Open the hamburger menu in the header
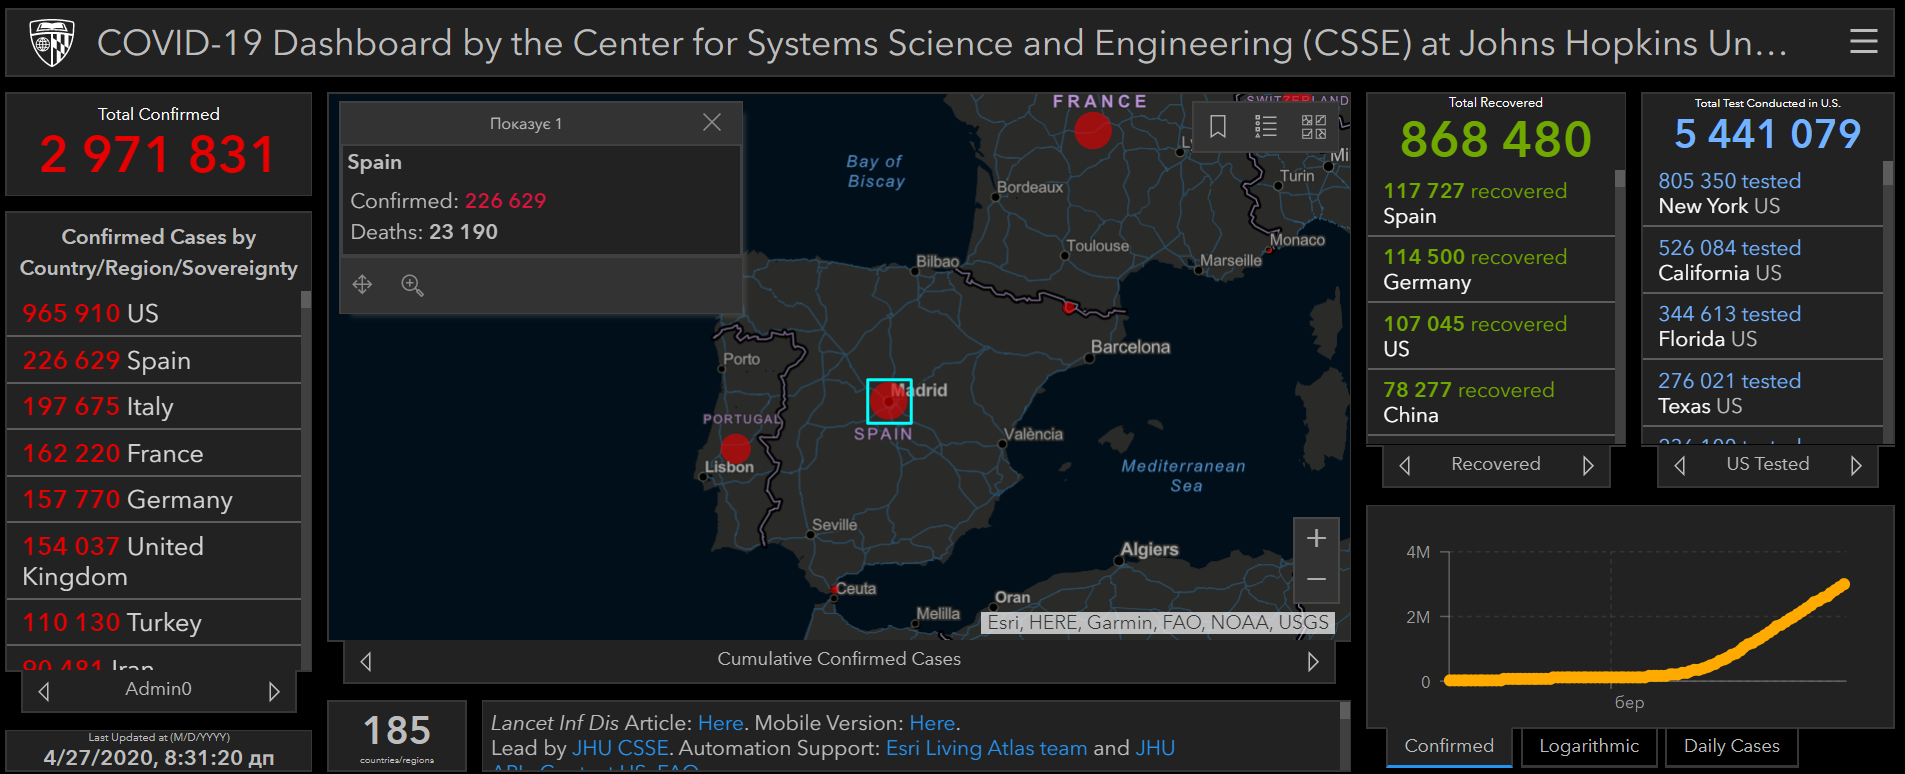1905x774 pixels. point(1863,42)
